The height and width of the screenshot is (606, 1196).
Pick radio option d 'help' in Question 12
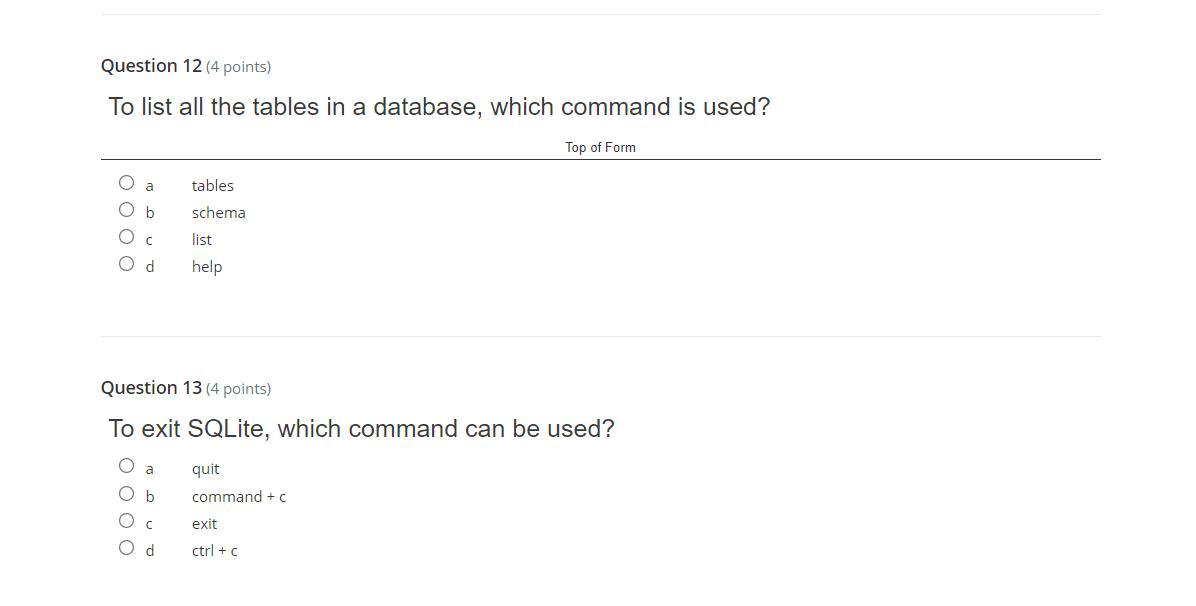pyautogui.click(x=126, y=264)
